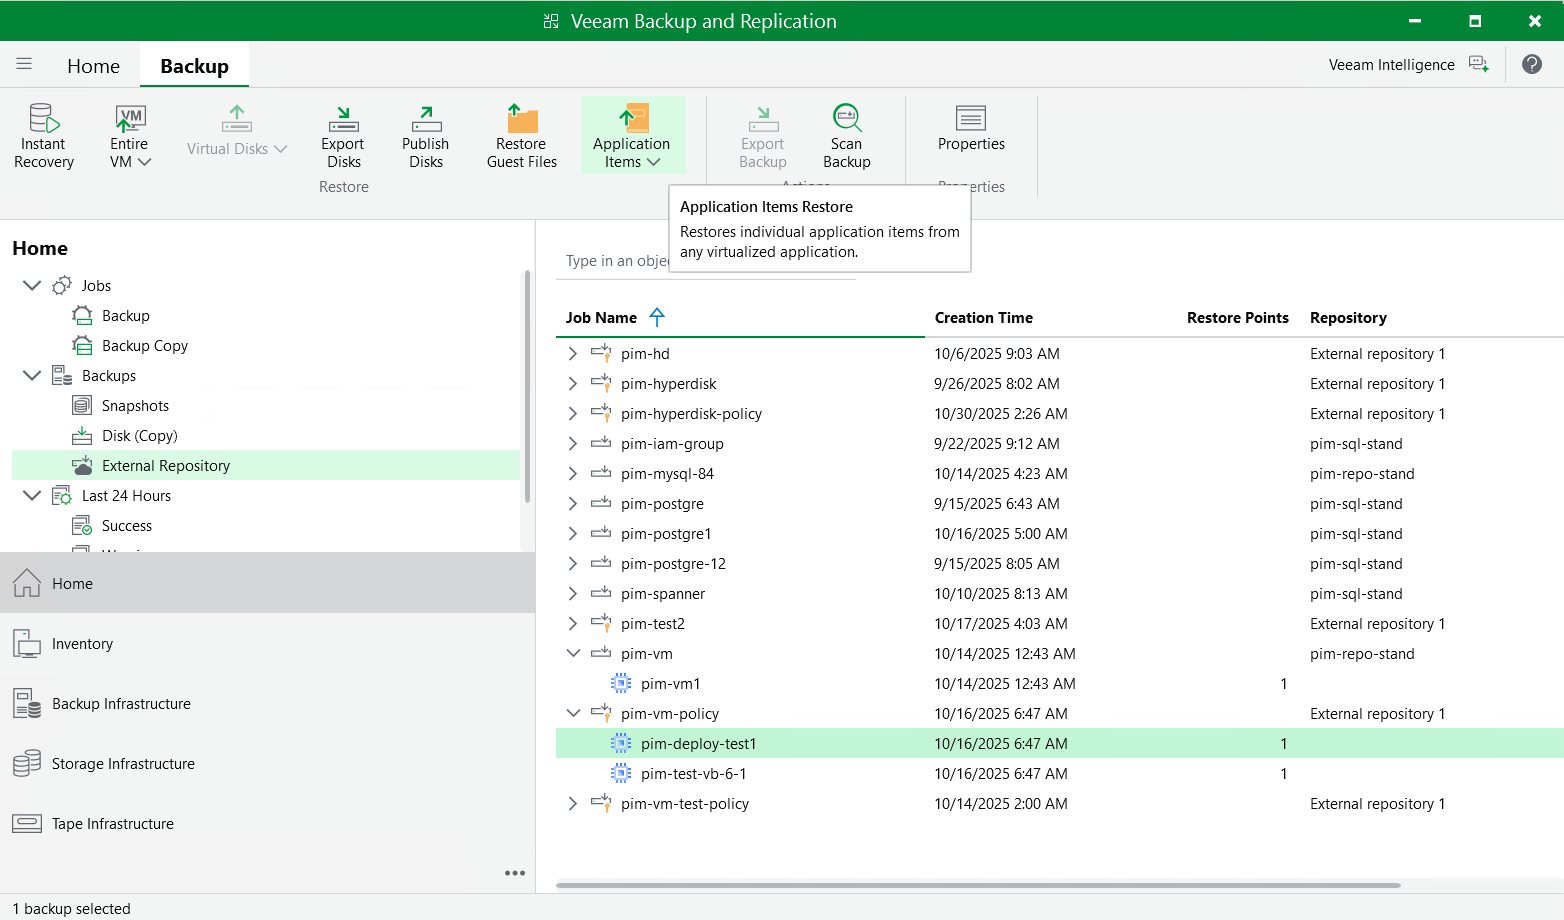The width and height of the screenshot is (1564, 920).
Task: Select the Publish Disks tool
Action: [426, 136]
